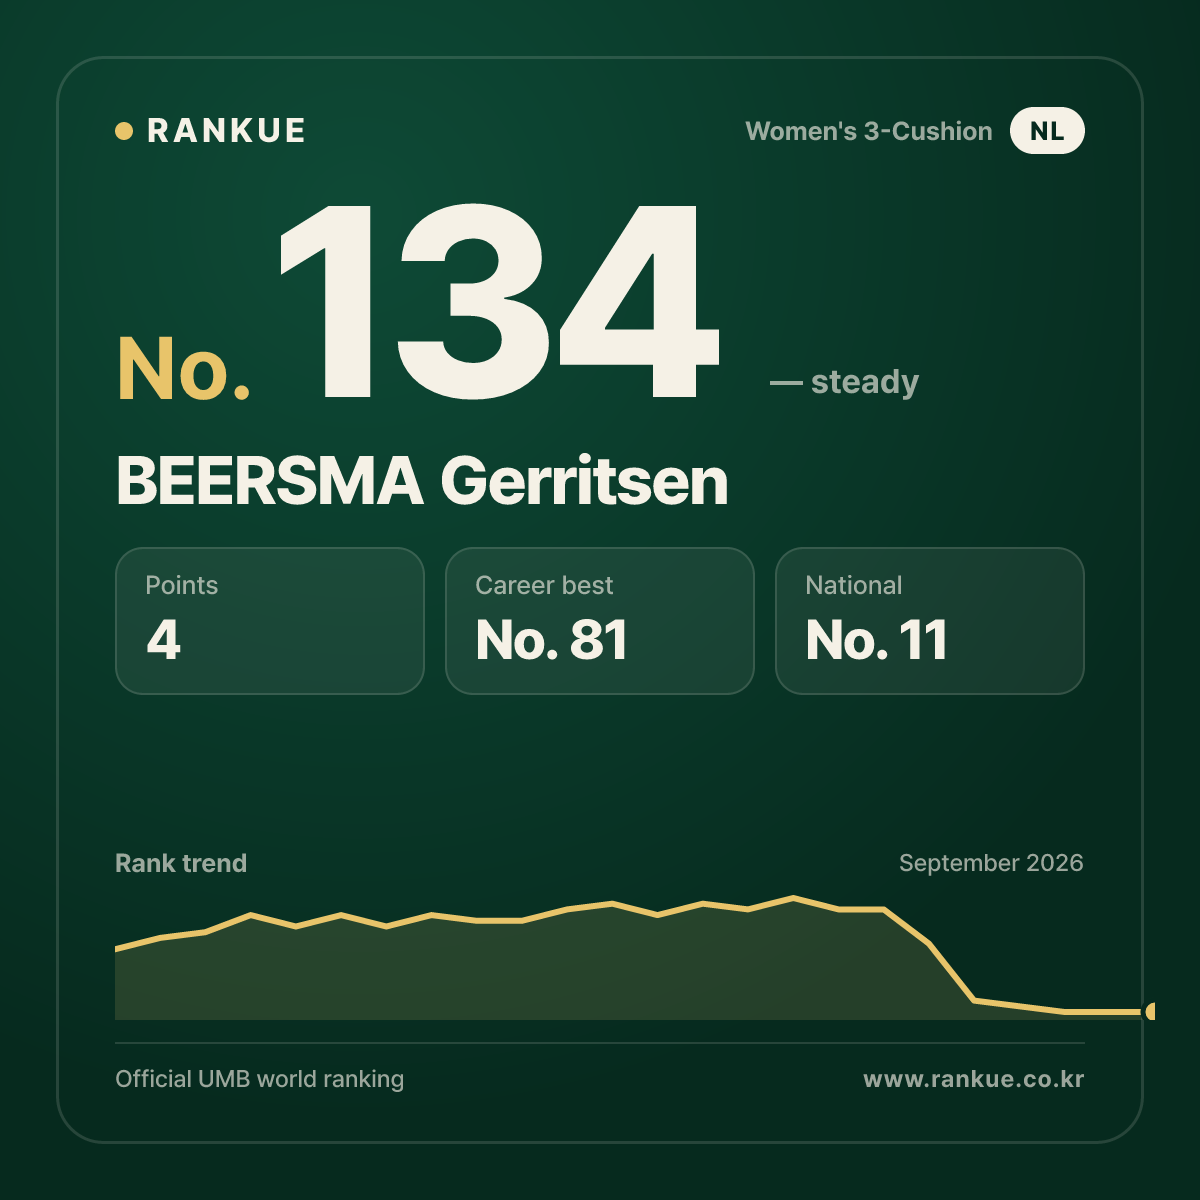Viewport: 1200px width, 1200px height.
Task: Click the RANKUE logo text
Action: pyautogui.click(x=226, y=131)
